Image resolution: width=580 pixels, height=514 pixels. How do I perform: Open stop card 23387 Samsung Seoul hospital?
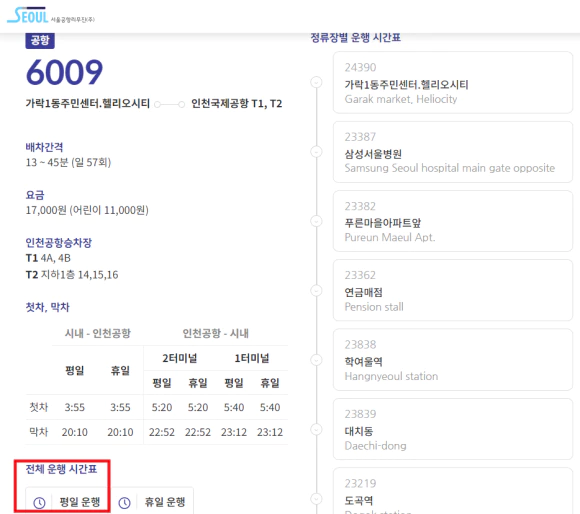pos(453,152)
